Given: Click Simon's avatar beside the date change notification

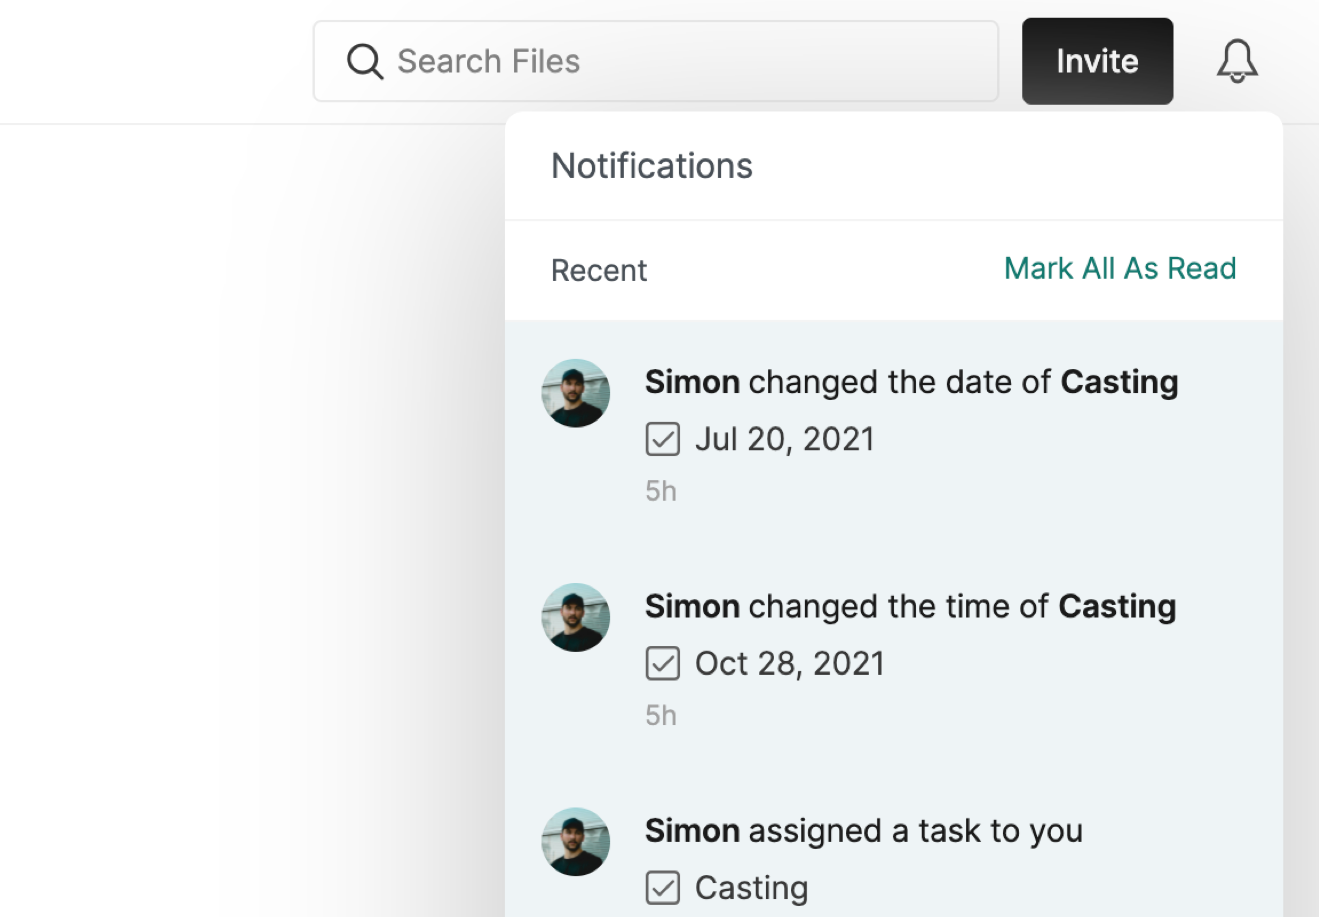Looking at the screenshot, I should click(x=576, y=393).
